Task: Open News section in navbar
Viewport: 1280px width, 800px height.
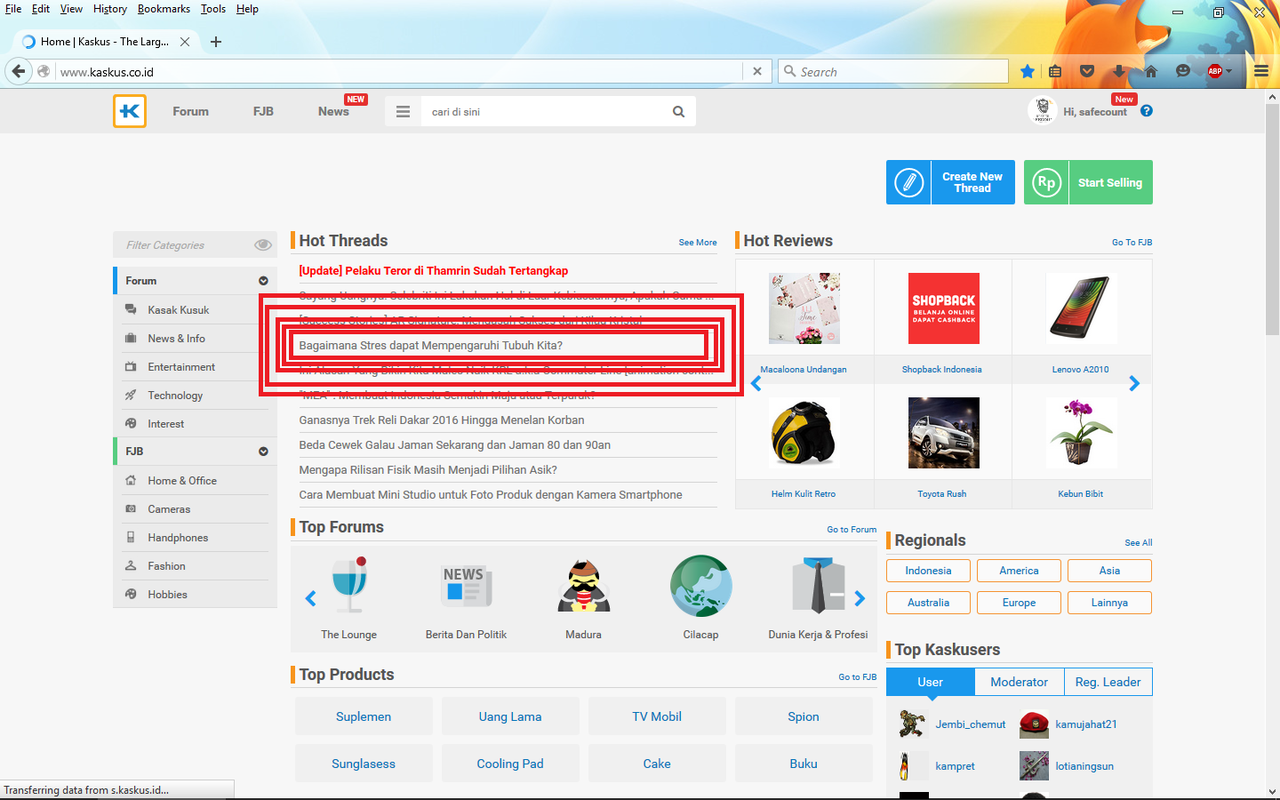Action: coord(333,112)
